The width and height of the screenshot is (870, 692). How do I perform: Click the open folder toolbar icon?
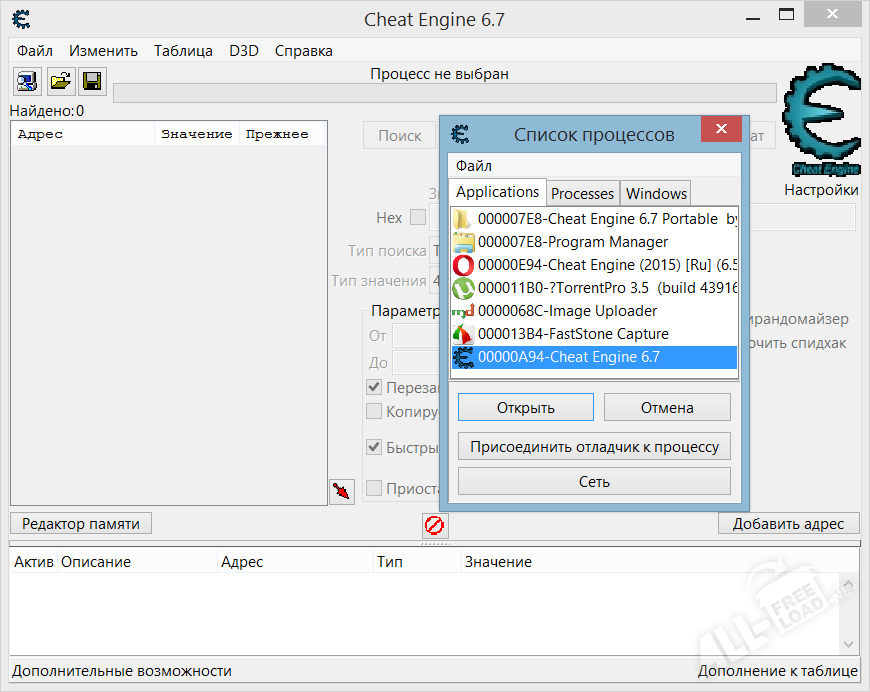[x=60, y=81]
